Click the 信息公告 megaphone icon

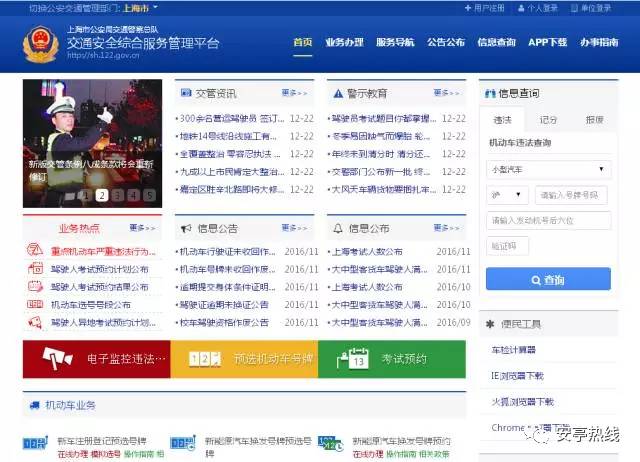186,229
